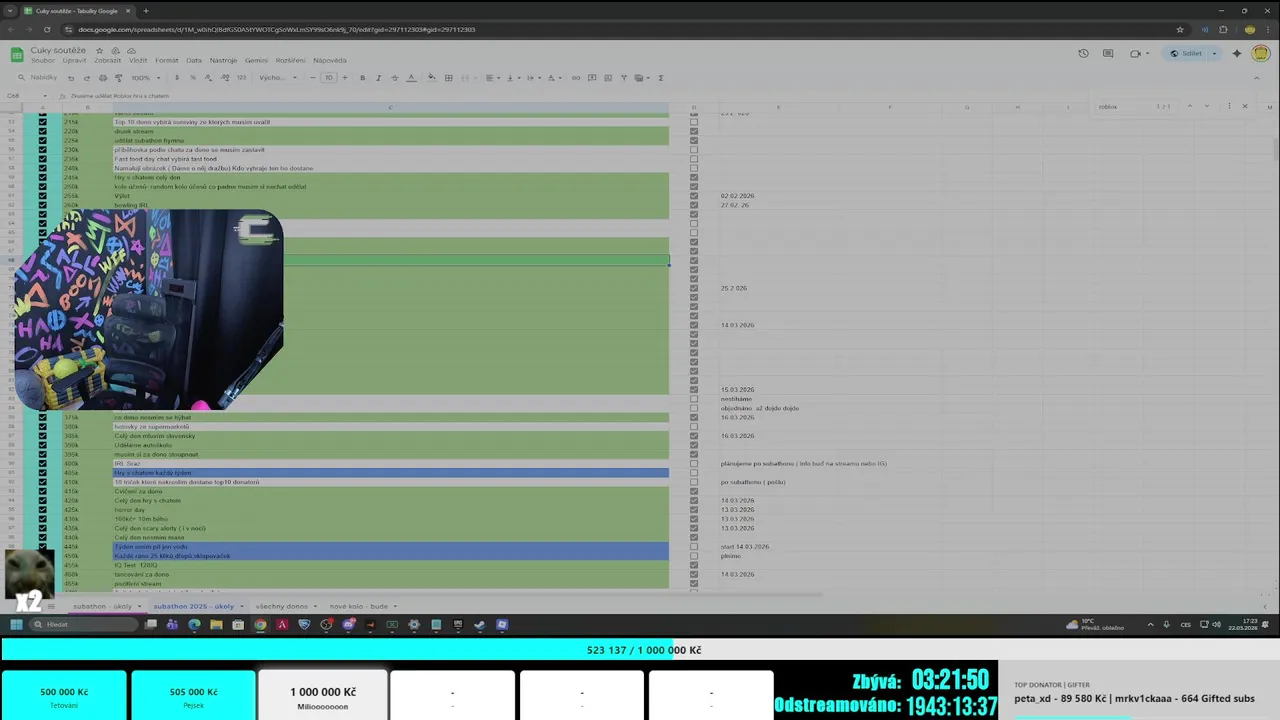
Task: Open horizontal align dropdown
Action: pos(492,78)
